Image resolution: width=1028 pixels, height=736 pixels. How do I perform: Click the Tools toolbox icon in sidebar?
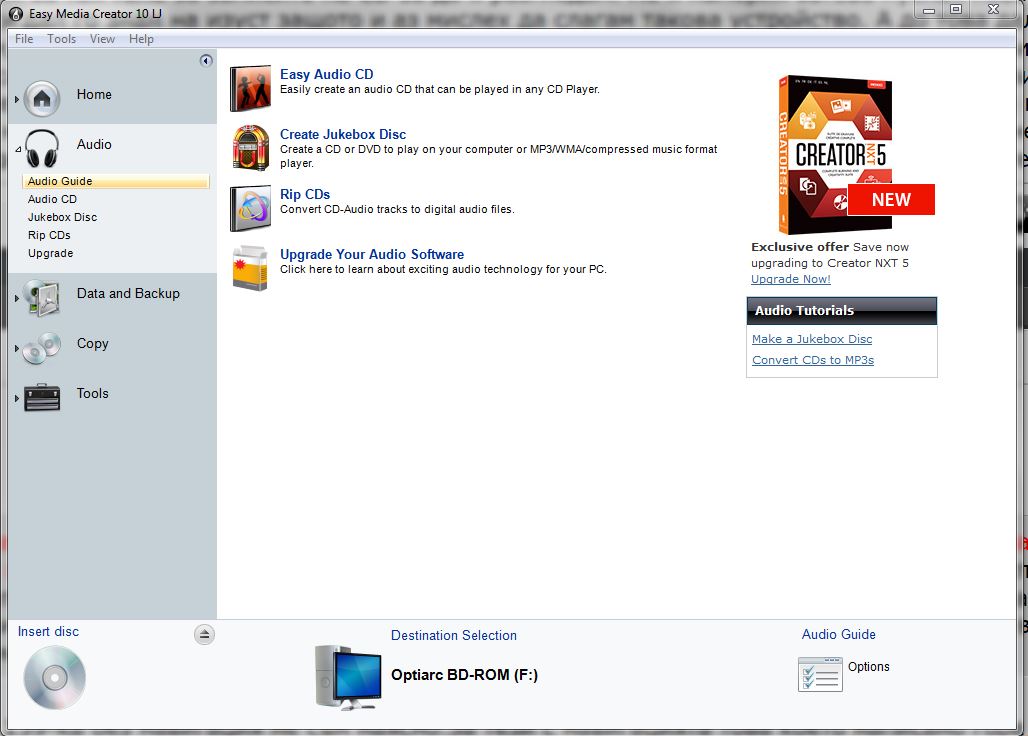[42, 396]
